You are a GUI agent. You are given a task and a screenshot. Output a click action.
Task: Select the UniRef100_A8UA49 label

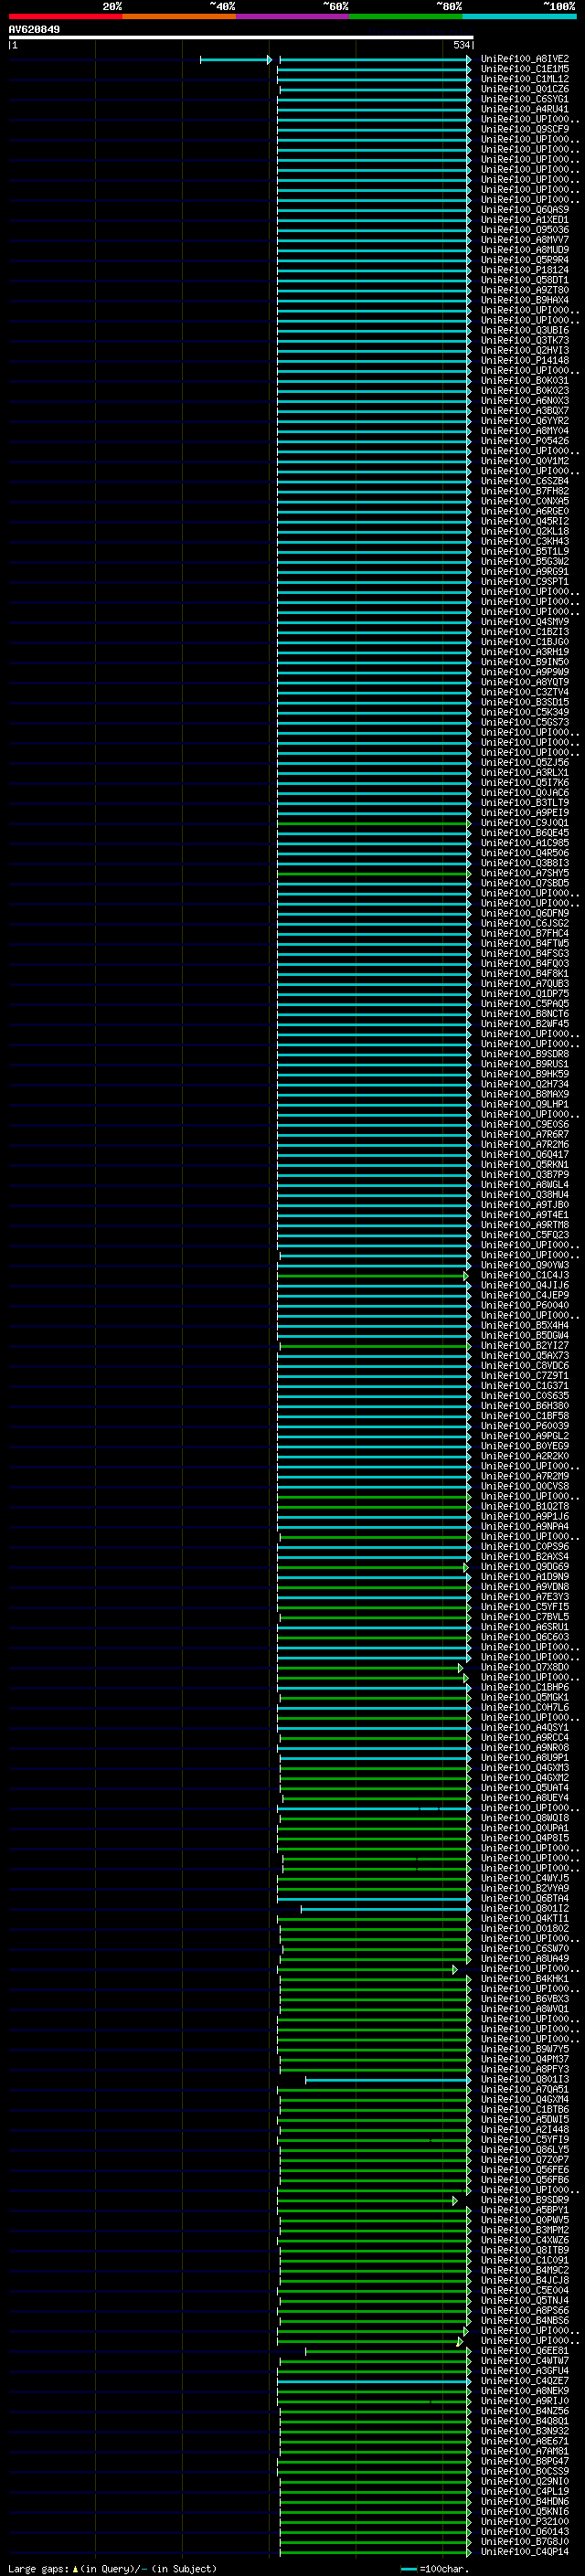524,1958
